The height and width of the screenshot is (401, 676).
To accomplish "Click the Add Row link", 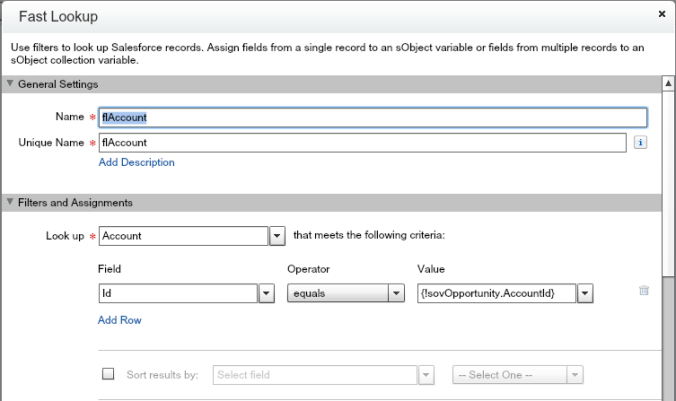I will [119, 320].
